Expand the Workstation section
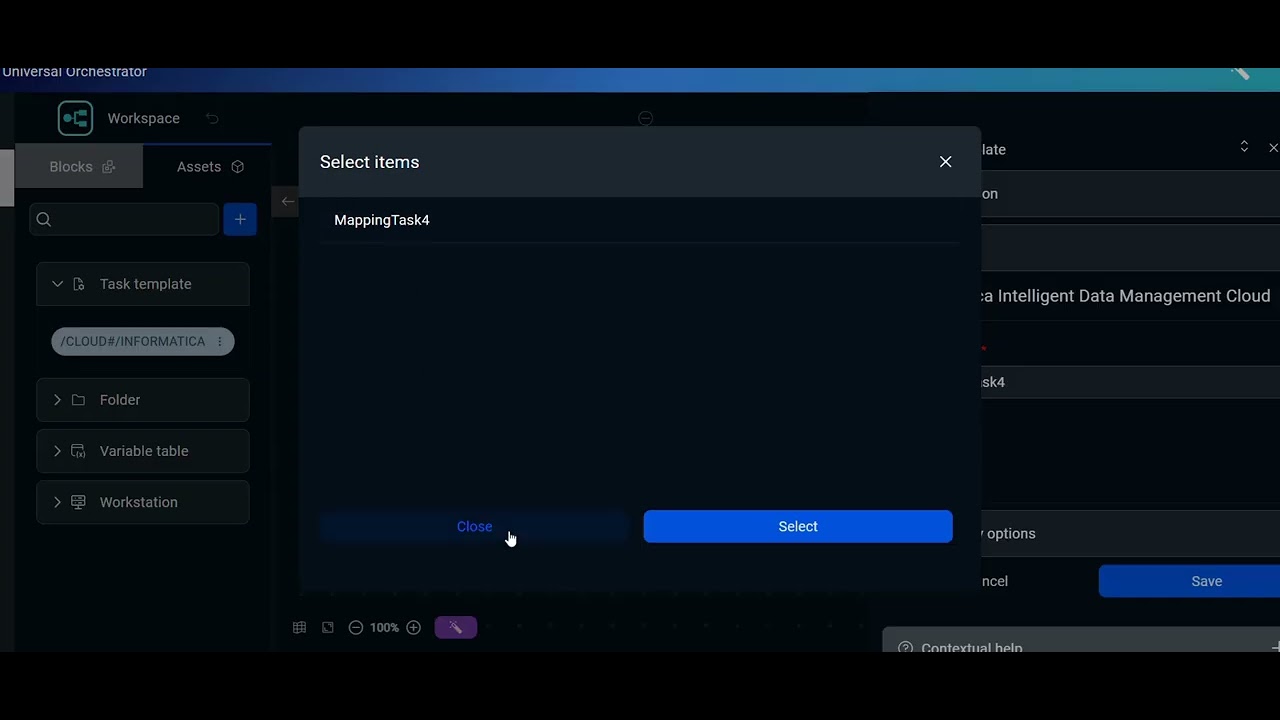The image size is (1280, 720). tap(57, 502)
